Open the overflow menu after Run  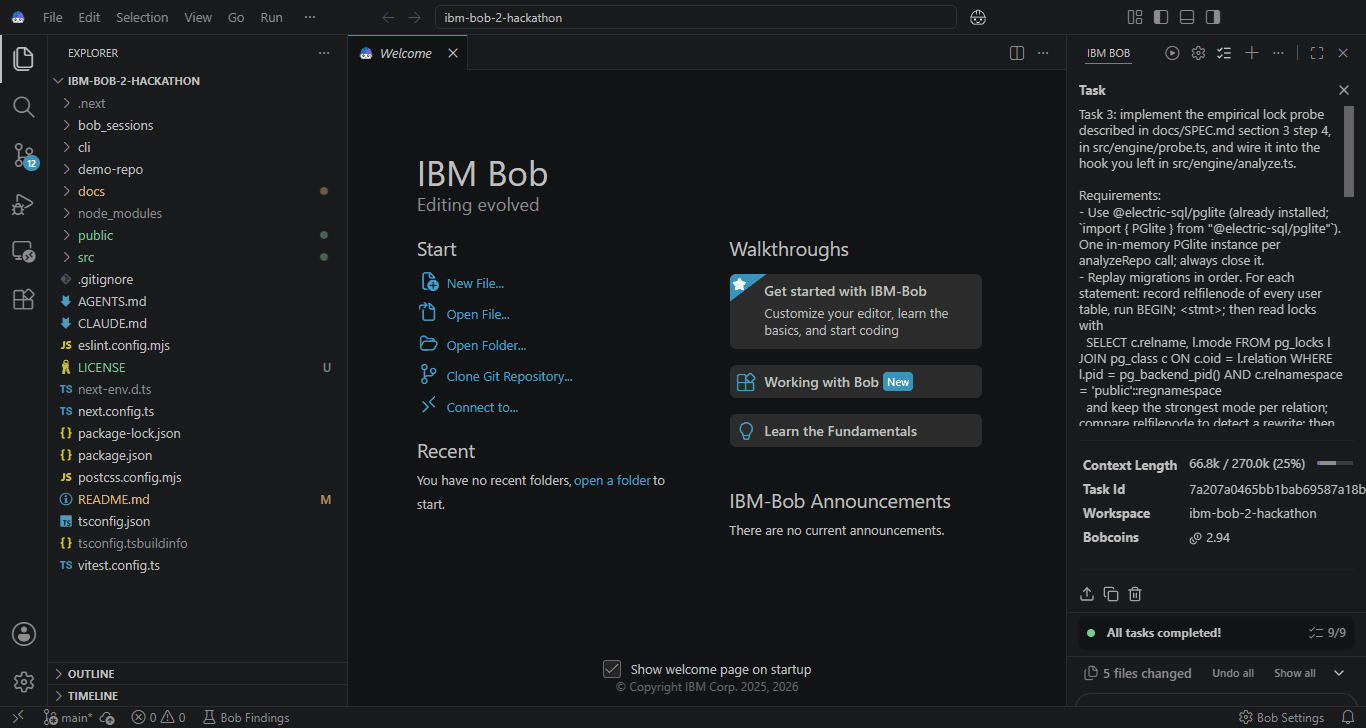pos(309,17)
